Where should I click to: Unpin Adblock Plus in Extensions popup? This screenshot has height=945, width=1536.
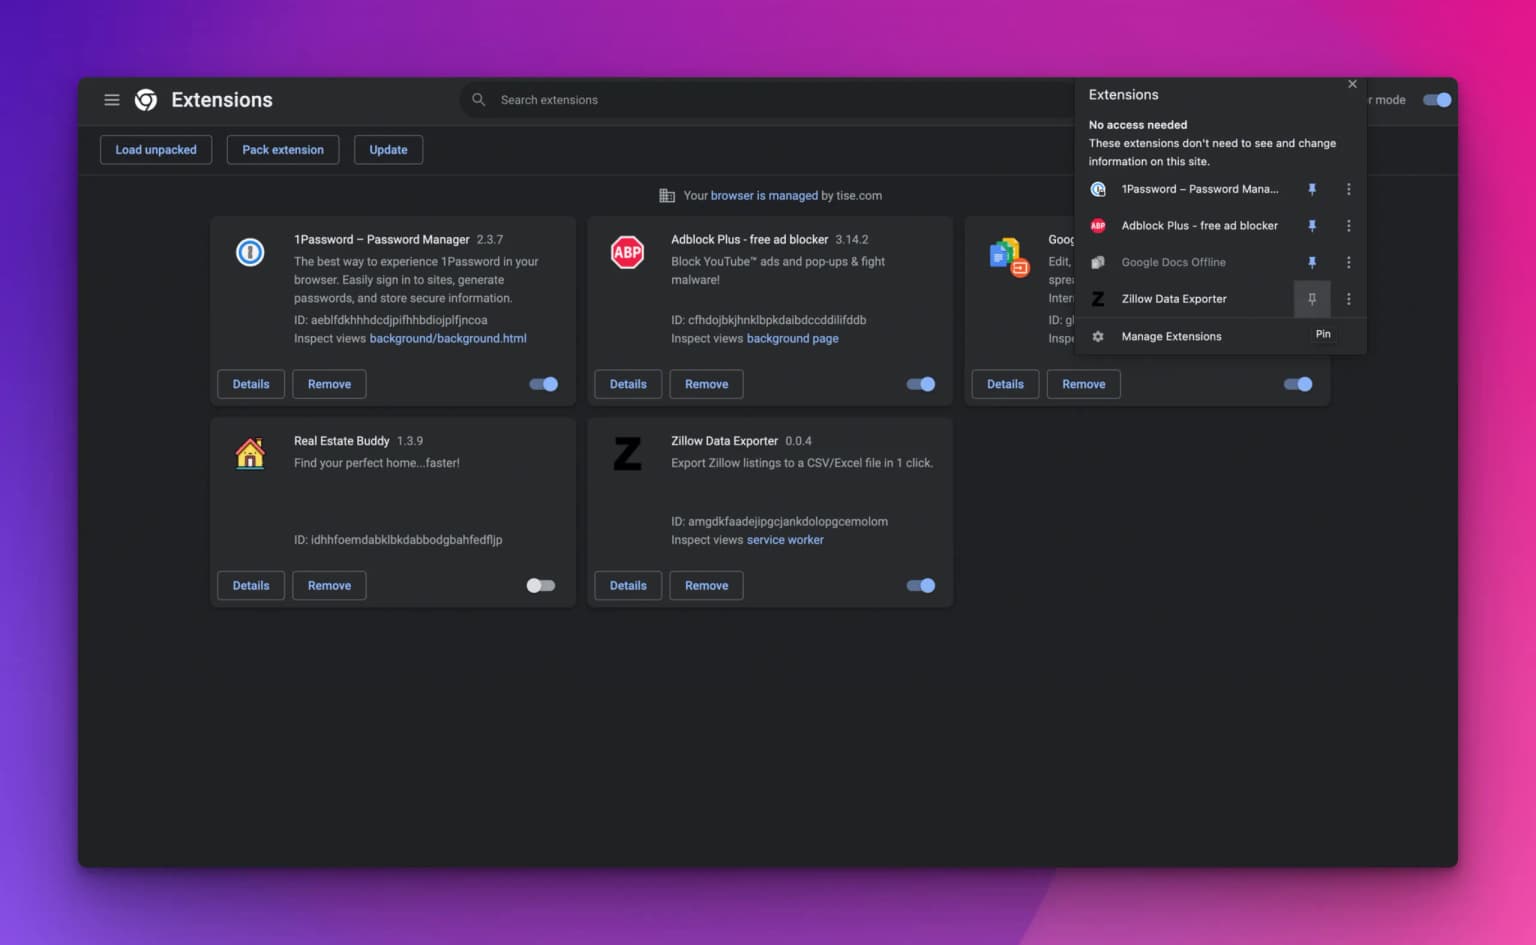point(1312,226)
